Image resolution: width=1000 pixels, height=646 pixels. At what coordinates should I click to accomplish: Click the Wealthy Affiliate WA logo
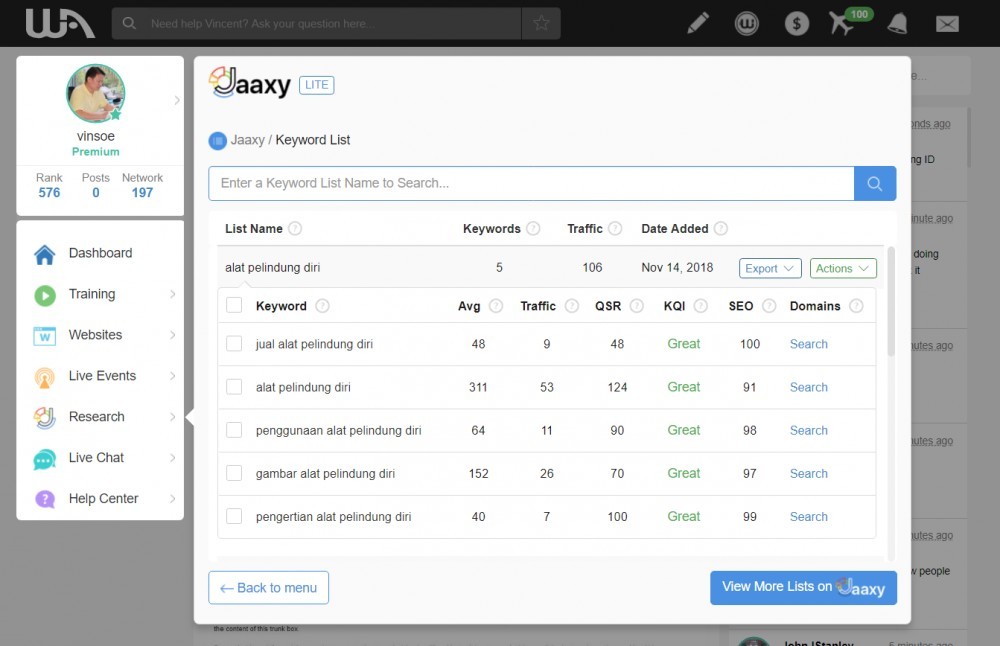(x=60, y=24)
